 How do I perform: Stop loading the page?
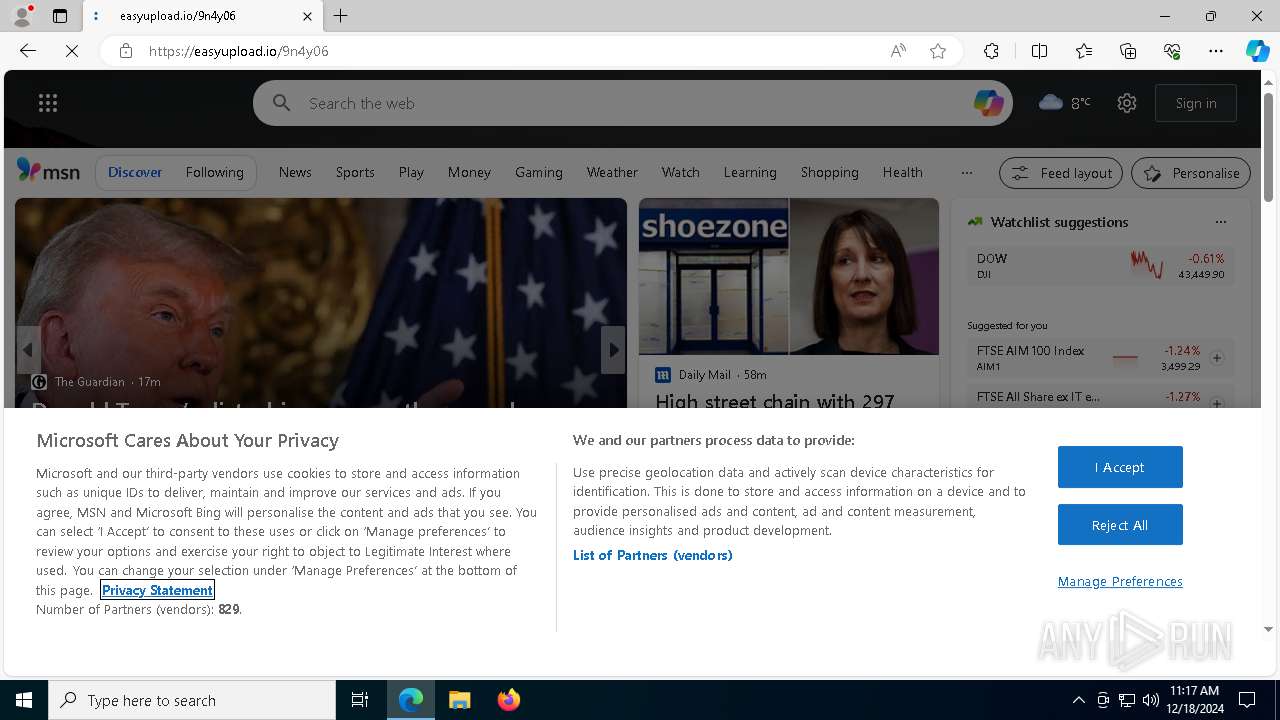(72, 51)
